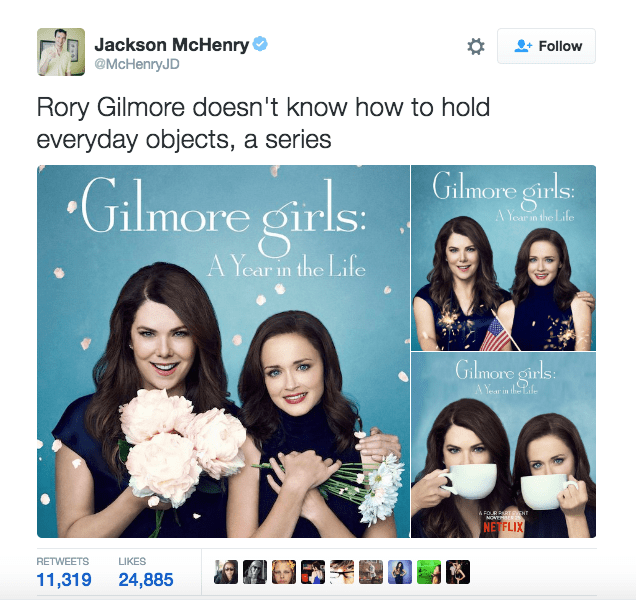636x600 pixels.
Task: Open Jackson McHenry's profile picture
Action: [x=61, y=52]
